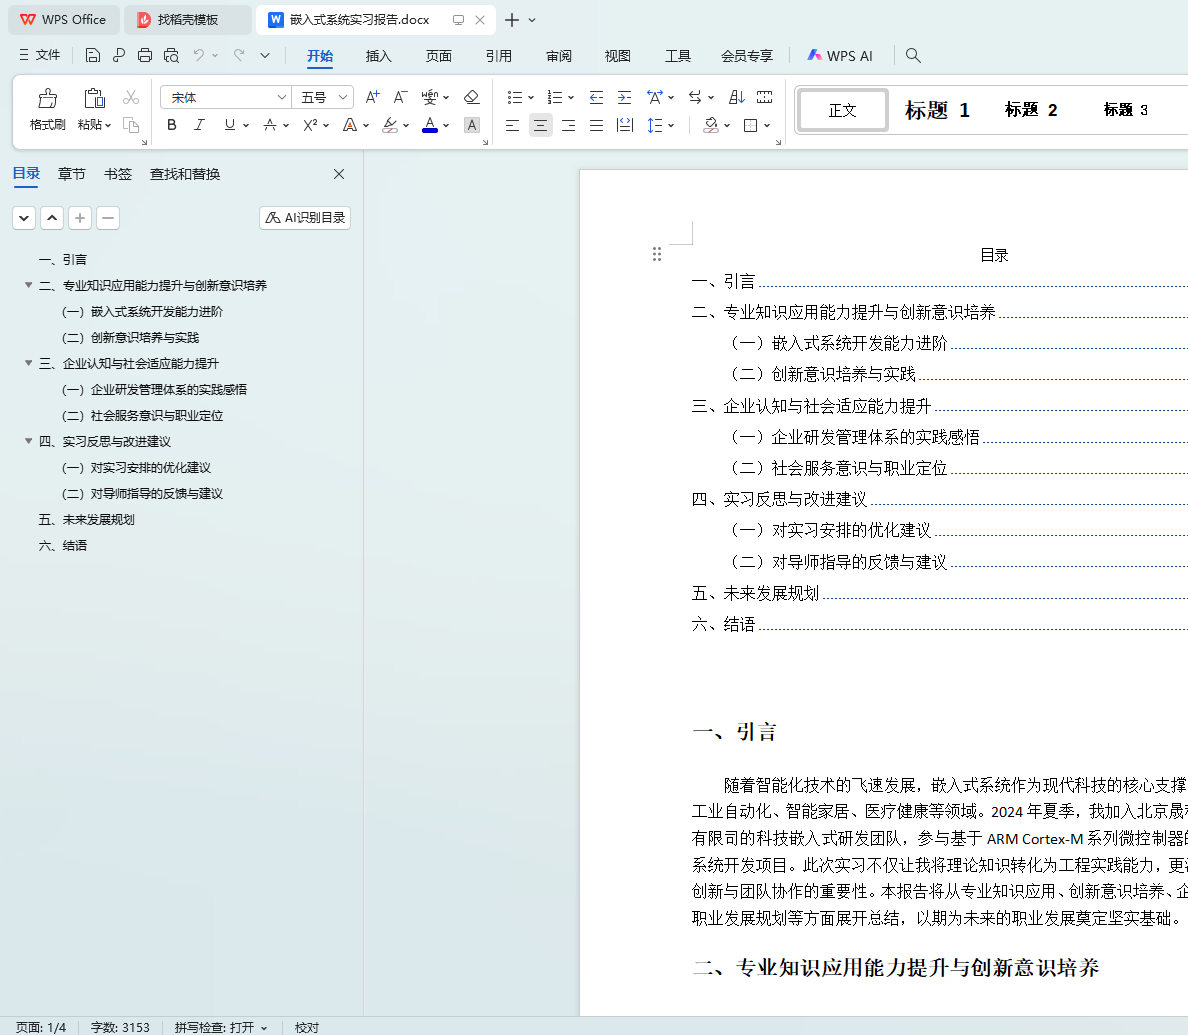The image size is (1188, 1035).
Task: Collapse 三、企业认知与社会适应能力提升 outline node
Action: [x=29, y=364]
